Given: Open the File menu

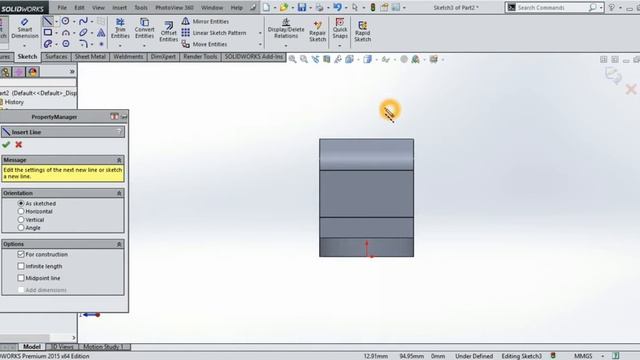Looking at the screenshot, I should (x=62, y=7).
